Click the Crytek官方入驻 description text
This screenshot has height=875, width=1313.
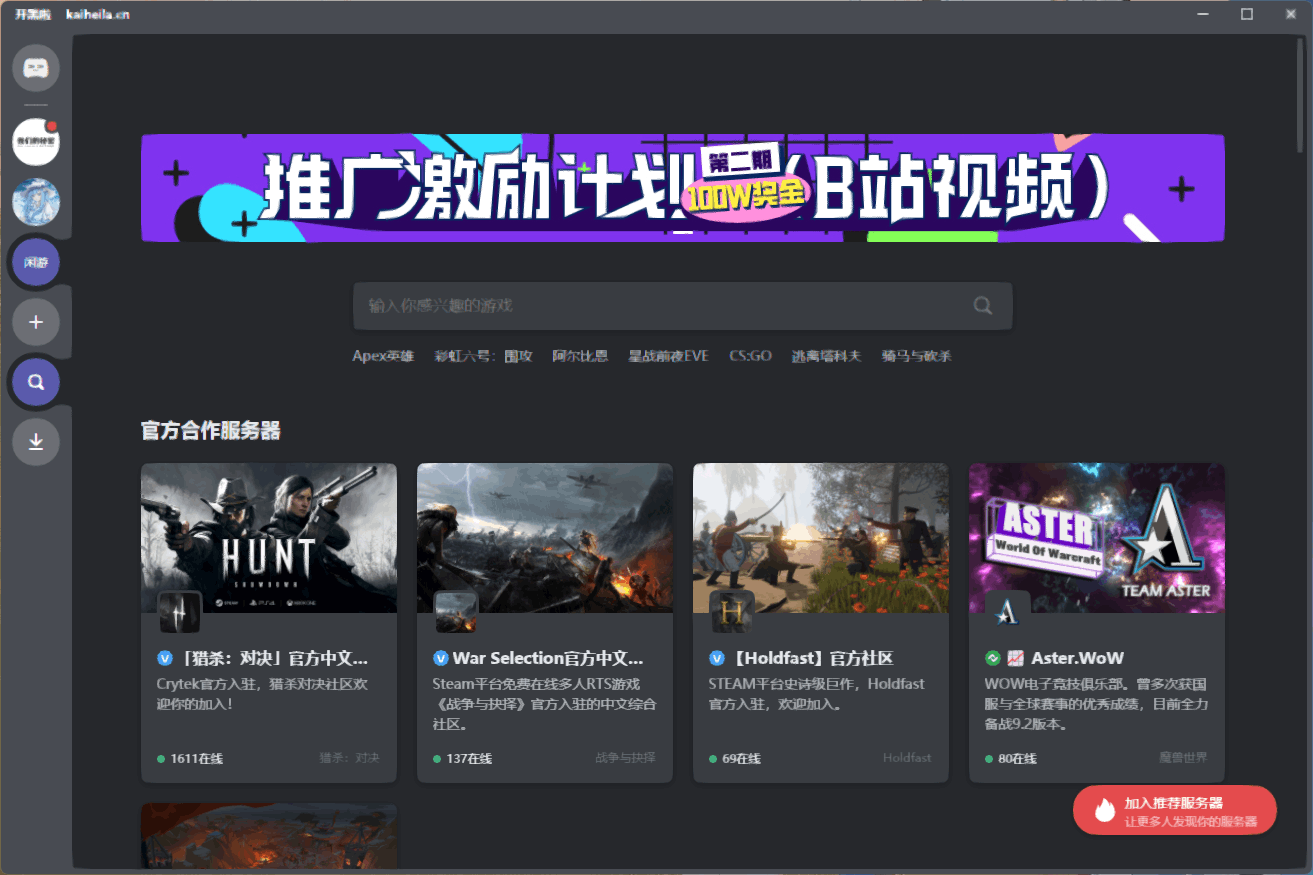tap(262, 694)
